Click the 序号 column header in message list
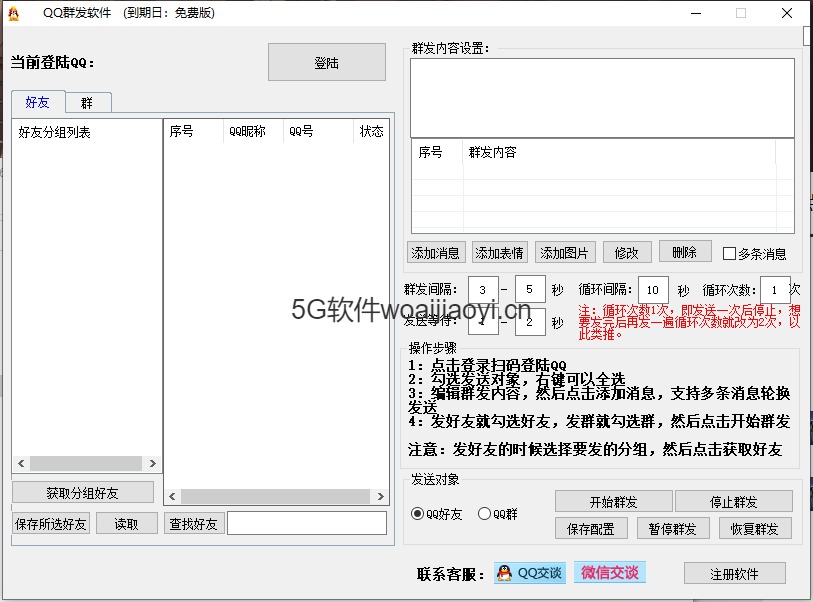 (x=437, y=152)
